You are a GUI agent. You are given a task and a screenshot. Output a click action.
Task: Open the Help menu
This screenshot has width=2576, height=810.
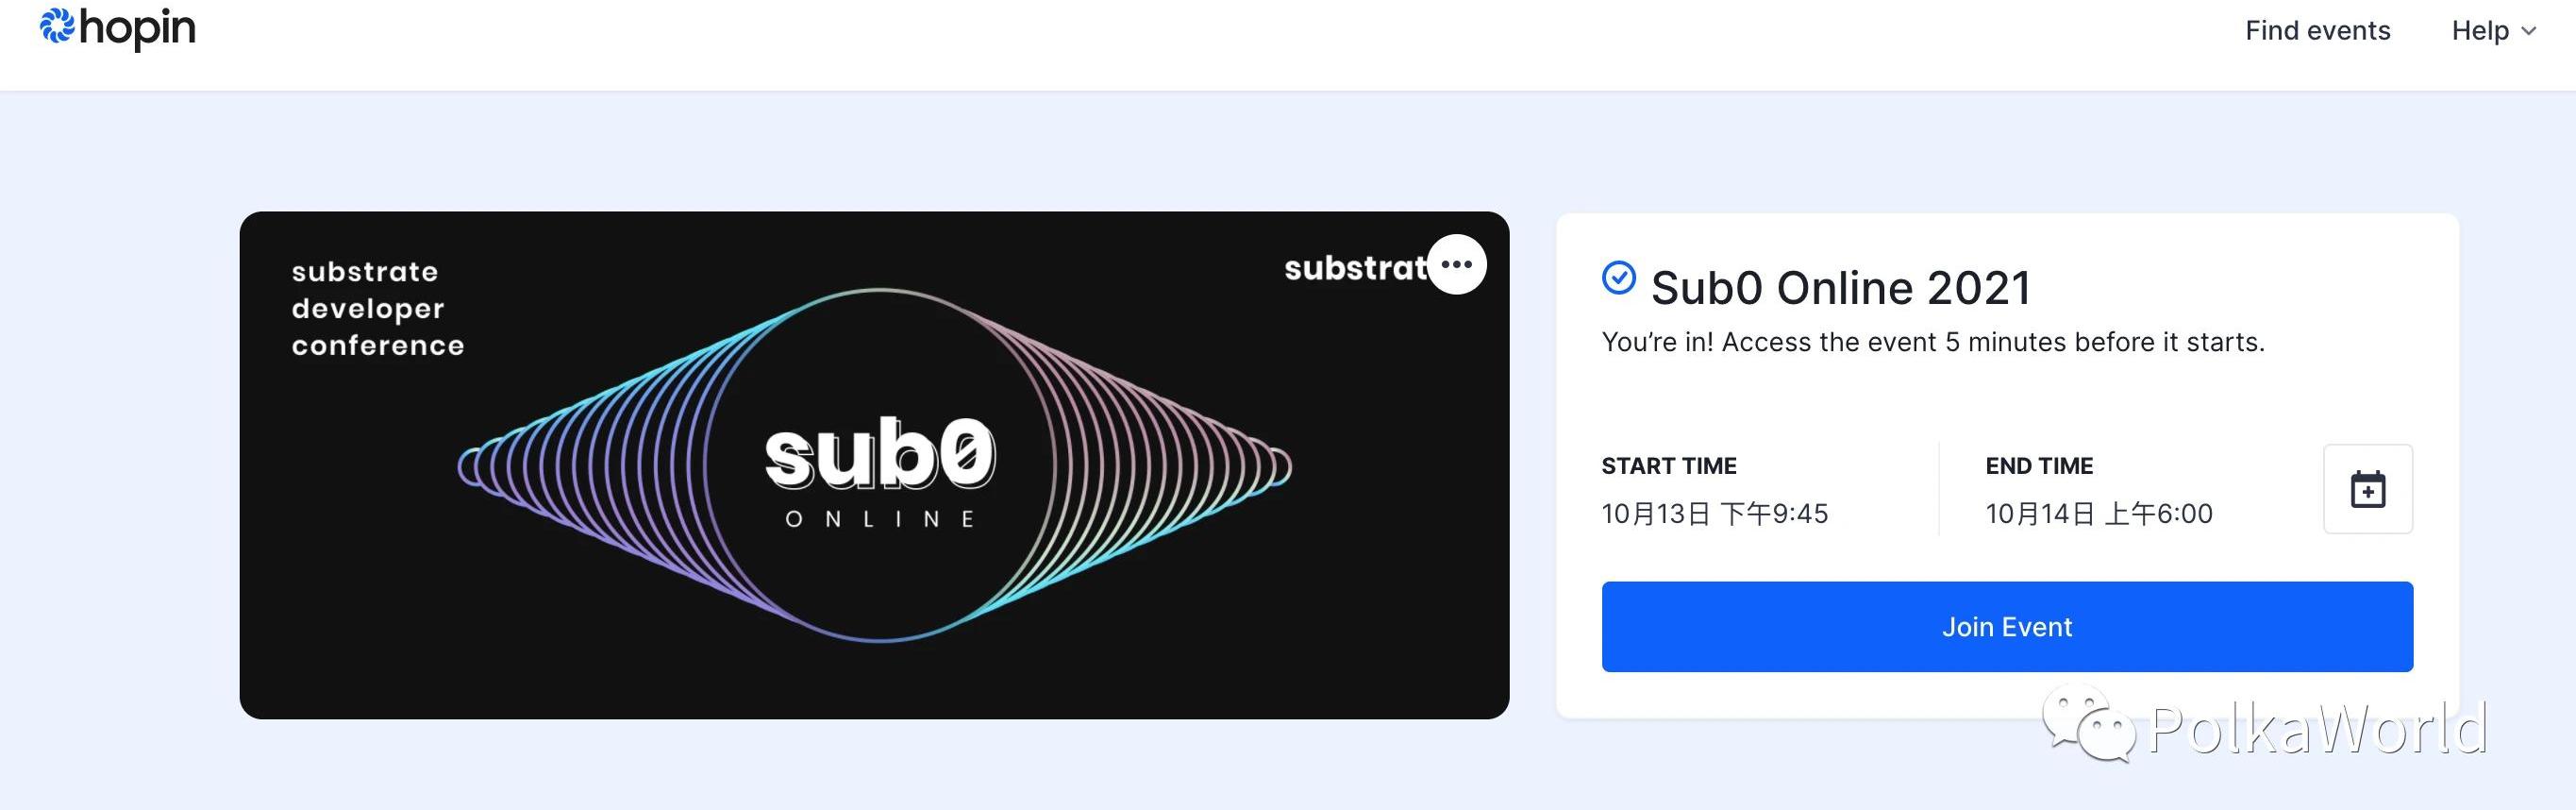2480,31
